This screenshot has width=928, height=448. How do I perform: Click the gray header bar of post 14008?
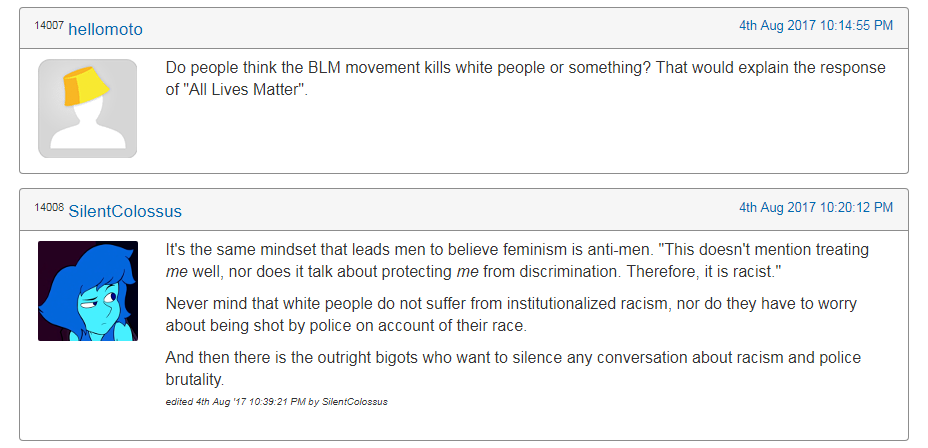pos(464,210)
